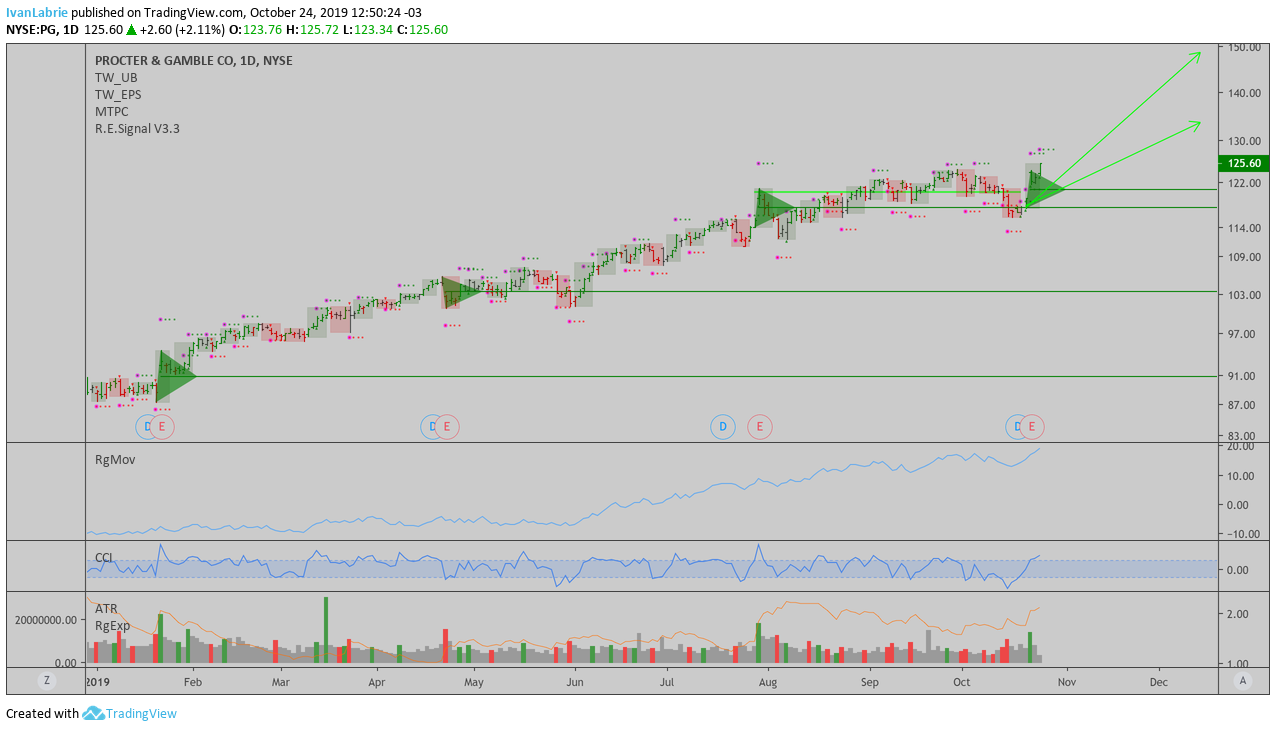This screenshot has height=731, width=1276.
Task: Click the NYSE:PG, 1D header symbol text
Action: [x=42, y=29]
